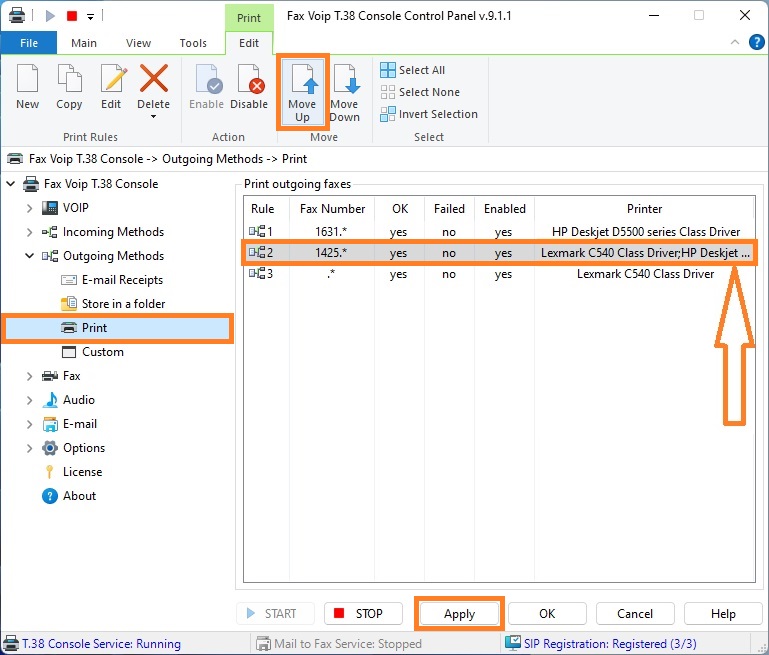Click quick access start play icon
The image size is (769, 655).
pyautogui.click(x=50, y=16)
